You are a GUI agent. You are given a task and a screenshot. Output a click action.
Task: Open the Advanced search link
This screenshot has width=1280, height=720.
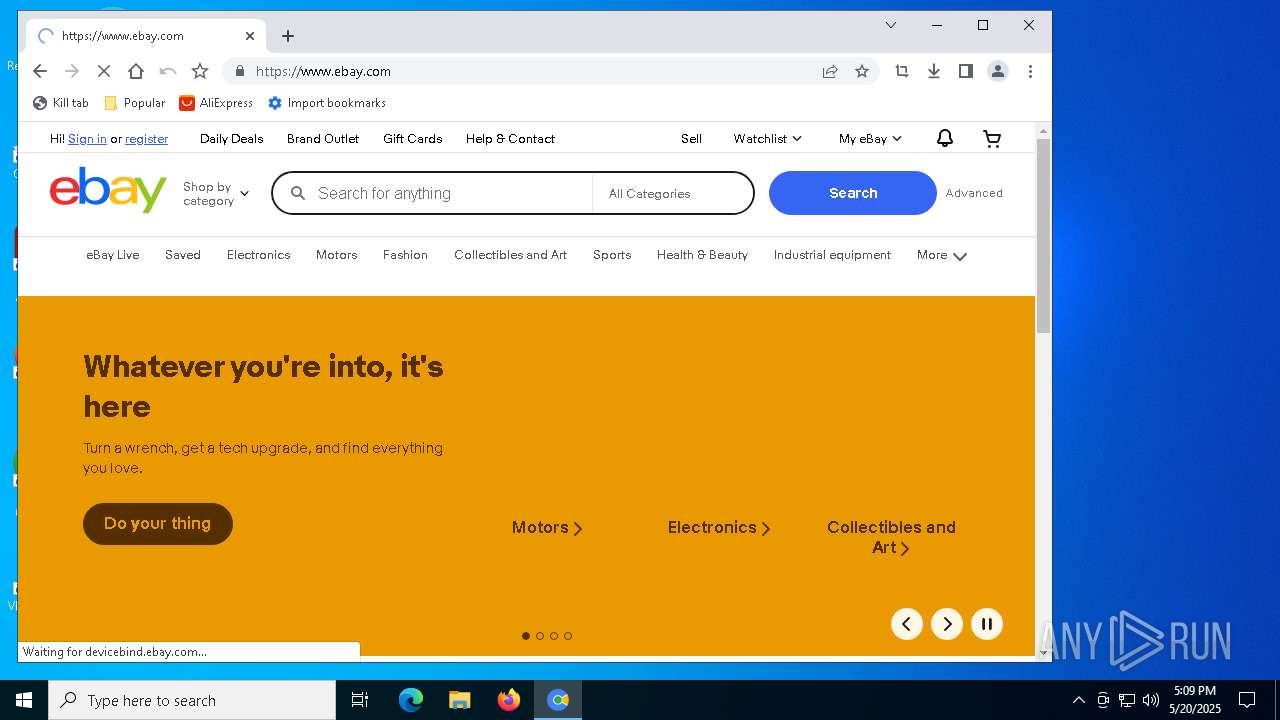coord(974,193)
